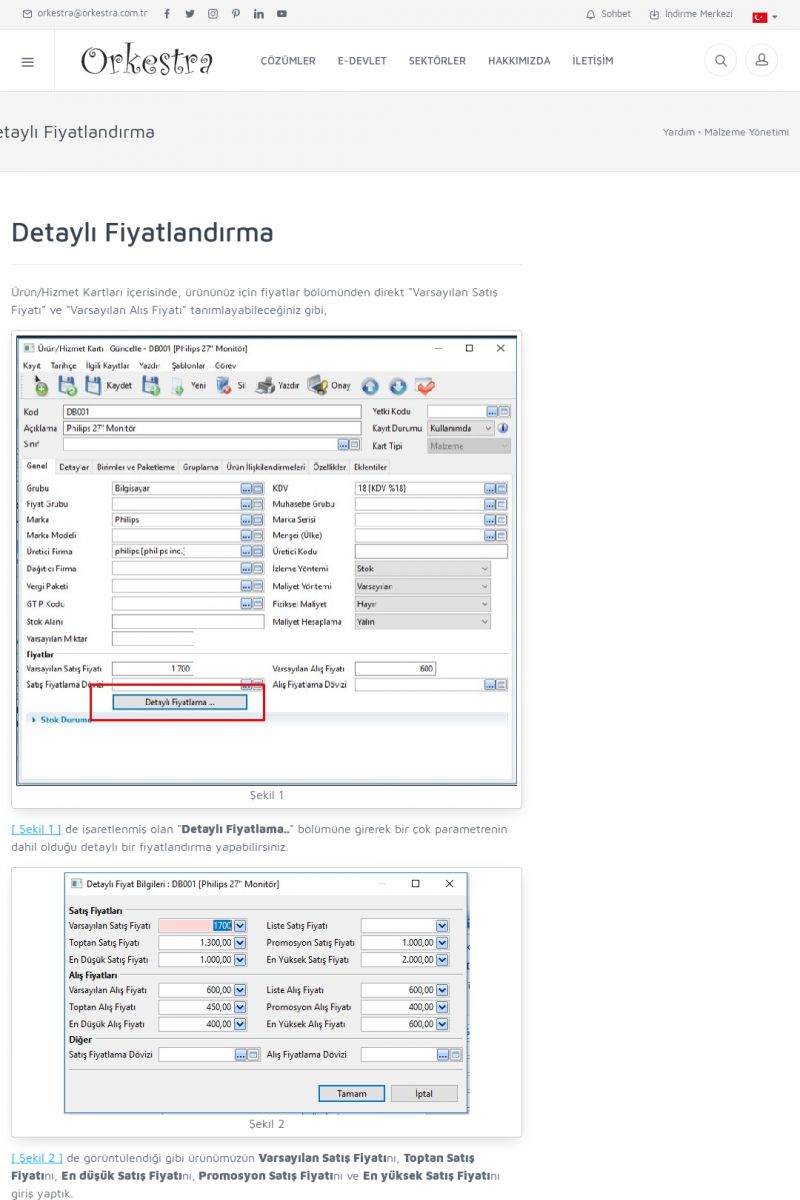Click the Facebook icon in top bar
This screenshot has height=1200, width=800.
click(167, 14)
